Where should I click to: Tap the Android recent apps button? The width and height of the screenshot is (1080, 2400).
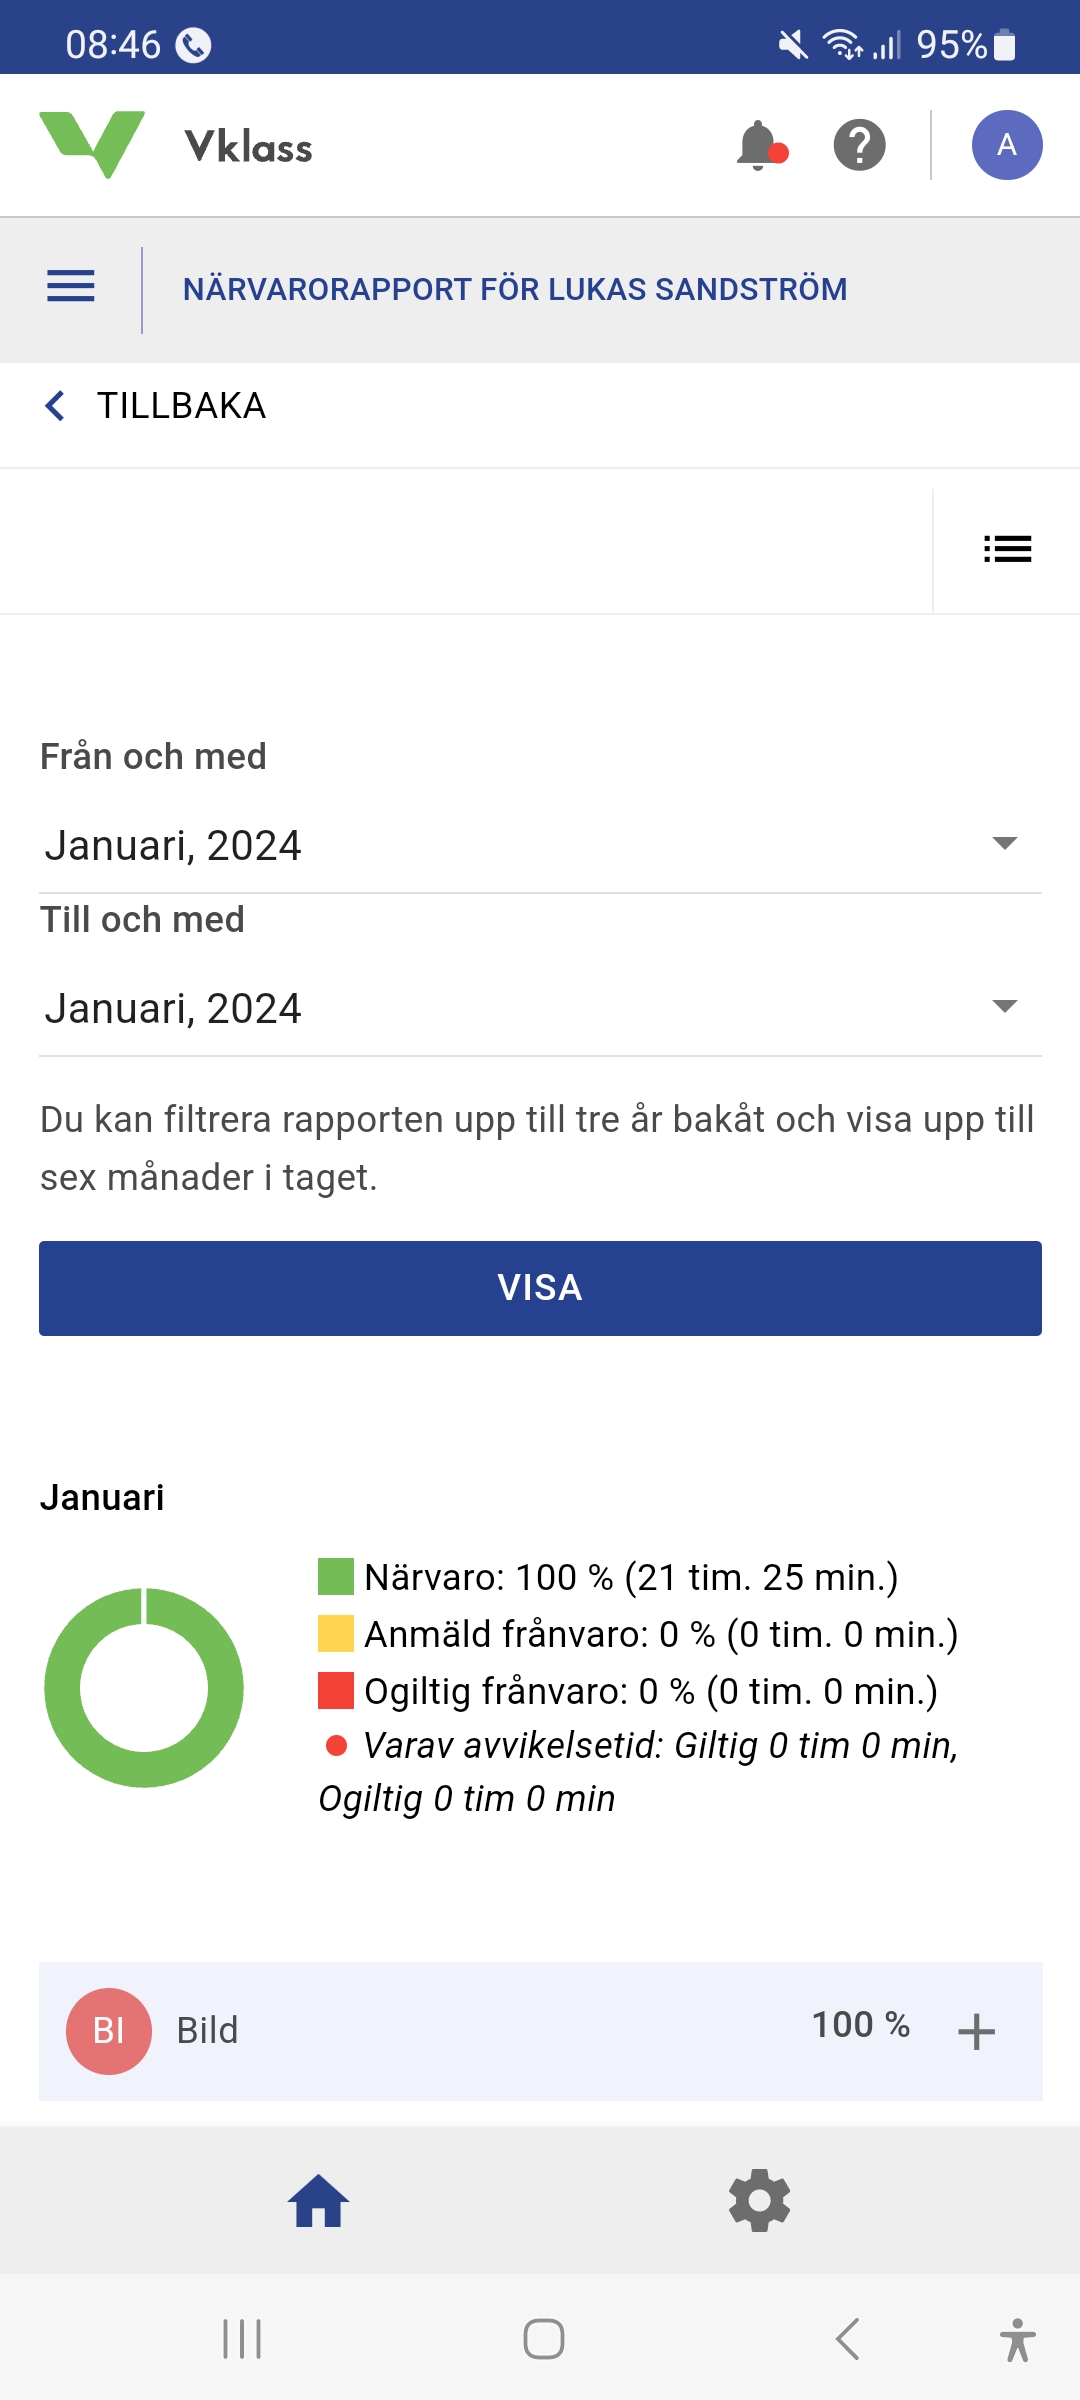click(x=242, y=2340)
